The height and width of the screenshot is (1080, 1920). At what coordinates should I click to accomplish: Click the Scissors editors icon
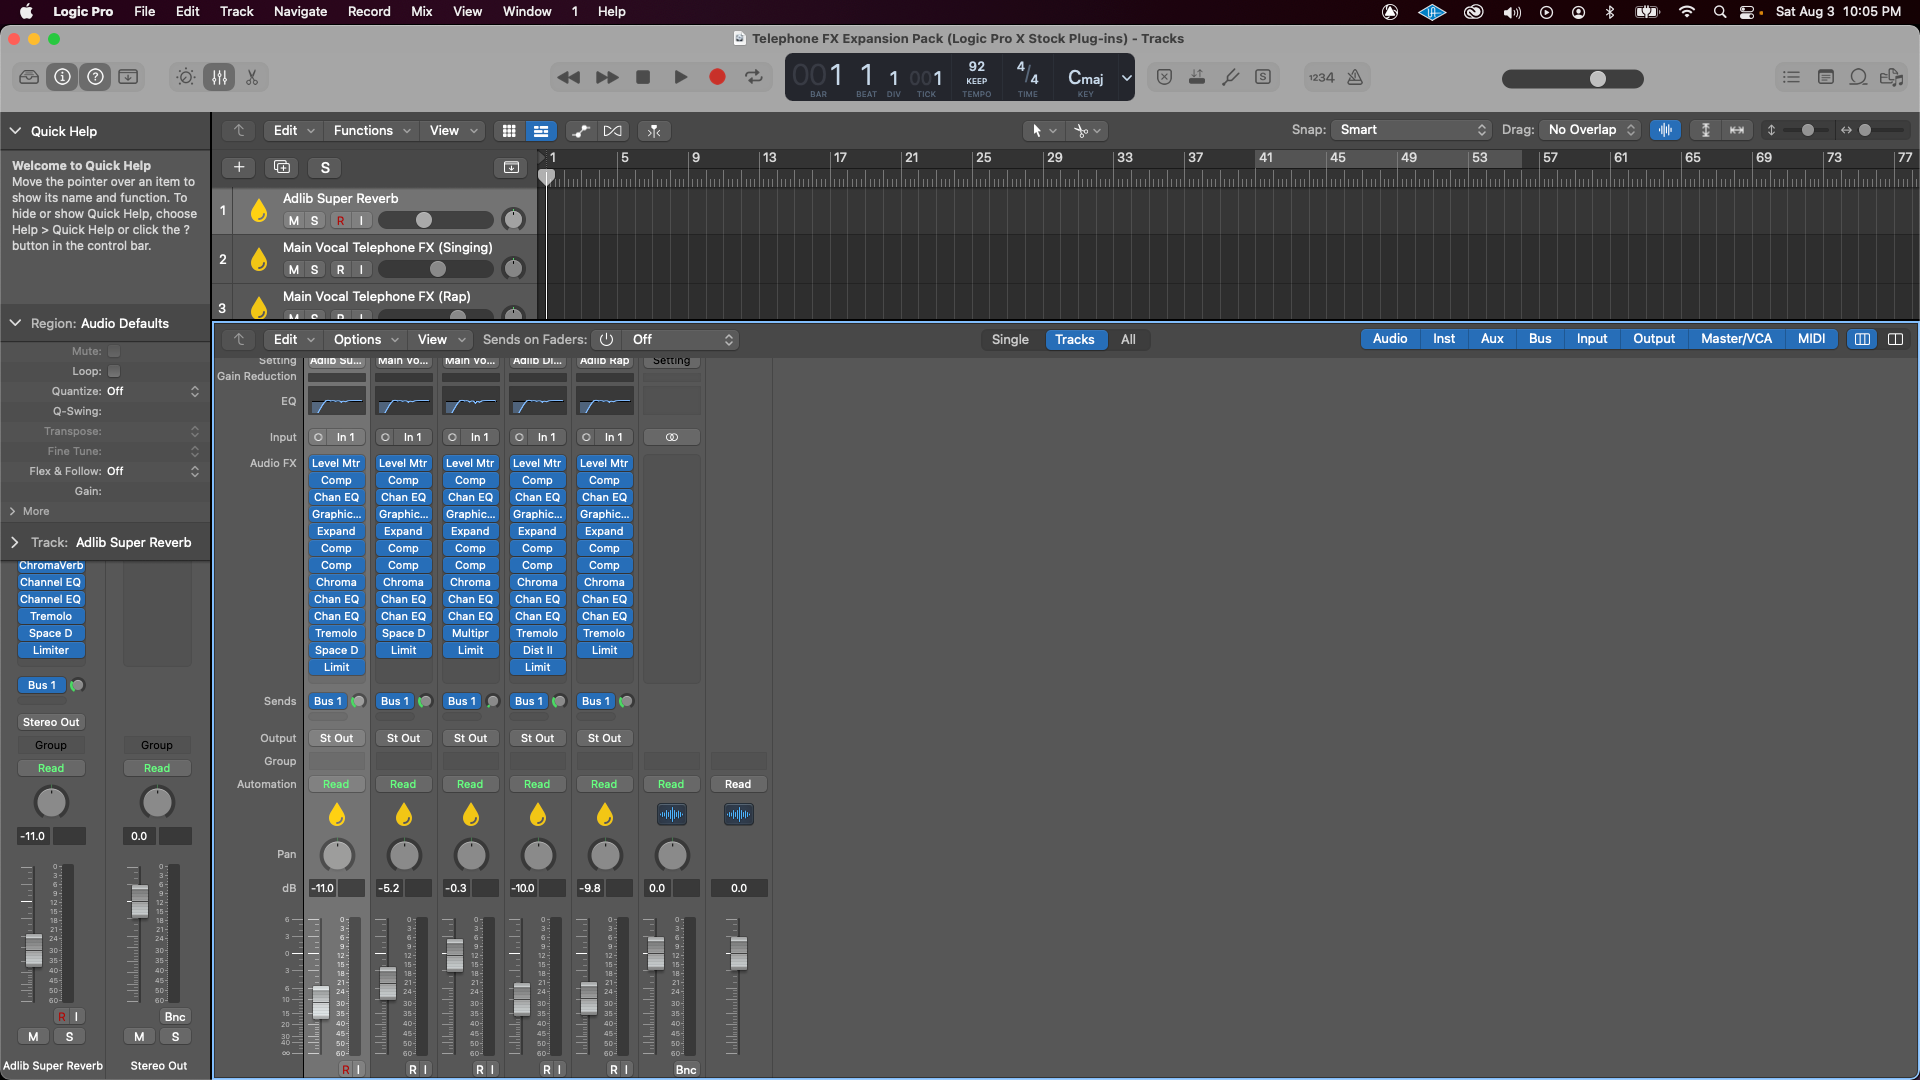point(252,77)
